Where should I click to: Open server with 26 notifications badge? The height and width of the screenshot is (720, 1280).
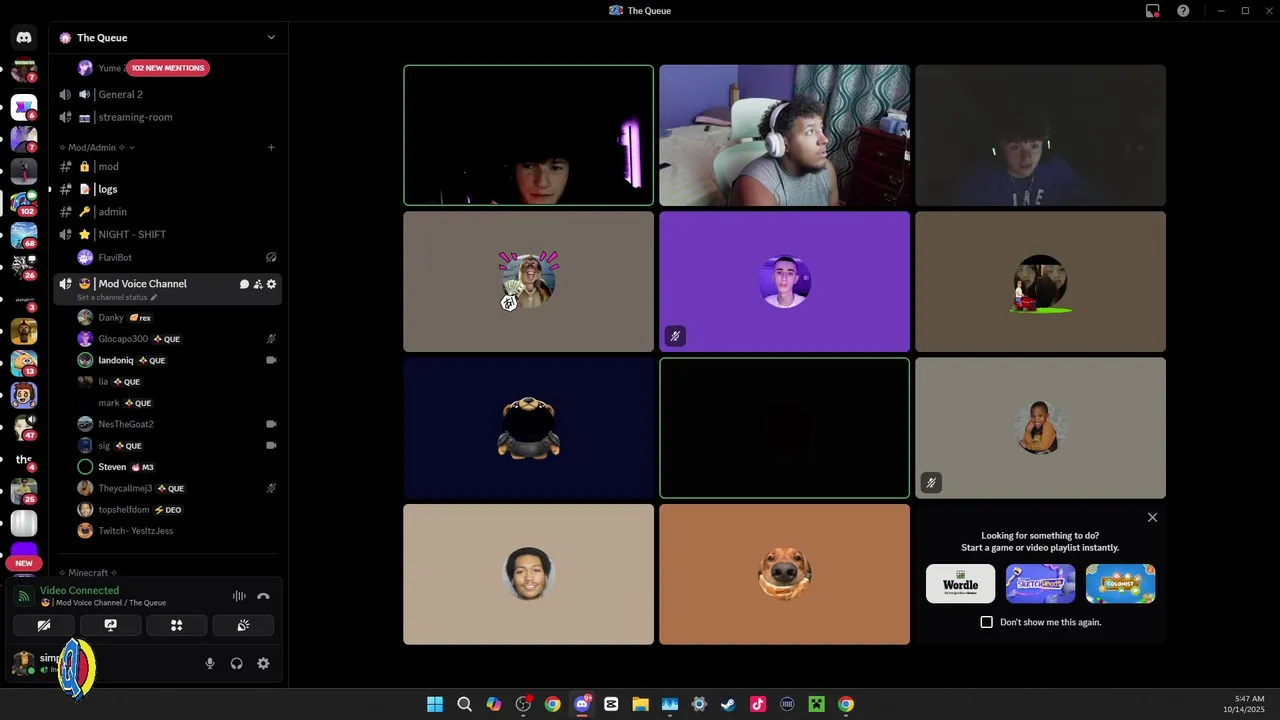coord(24,266)
